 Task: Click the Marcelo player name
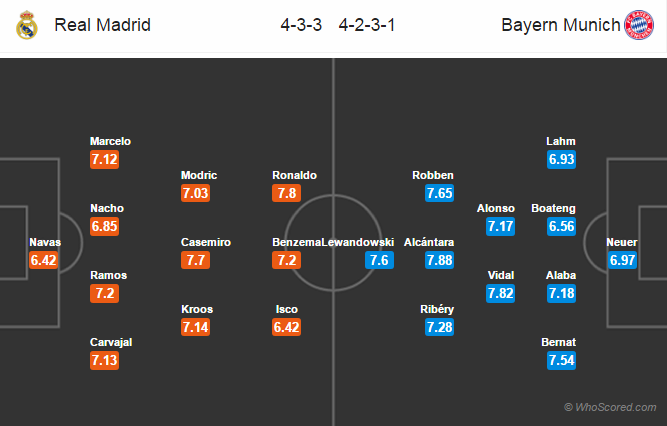pyautogui.click(x=110, y=141)
